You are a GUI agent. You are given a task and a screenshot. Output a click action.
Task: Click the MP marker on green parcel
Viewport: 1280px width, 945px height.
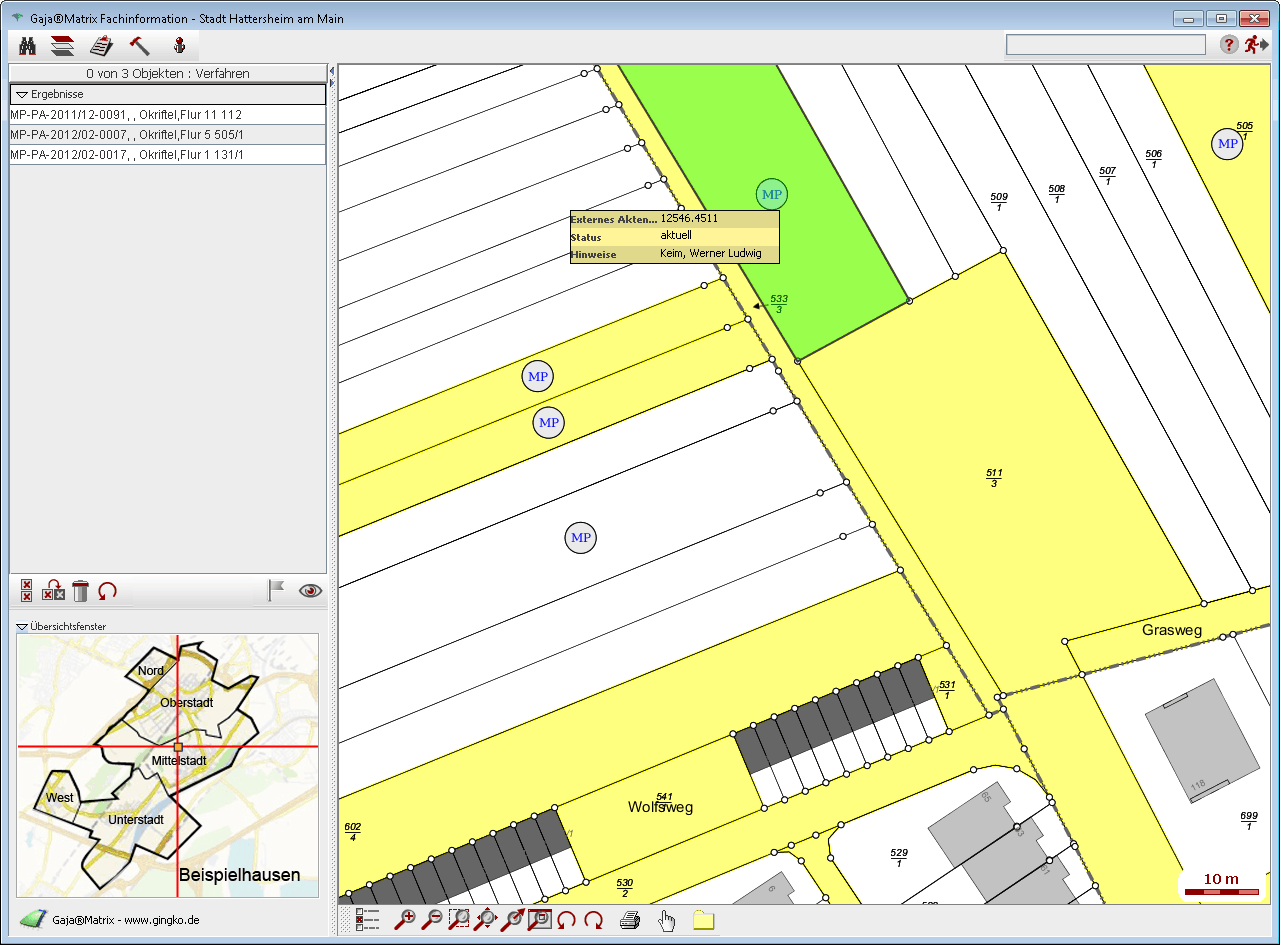pyautogui.click(x=771, y=194)
